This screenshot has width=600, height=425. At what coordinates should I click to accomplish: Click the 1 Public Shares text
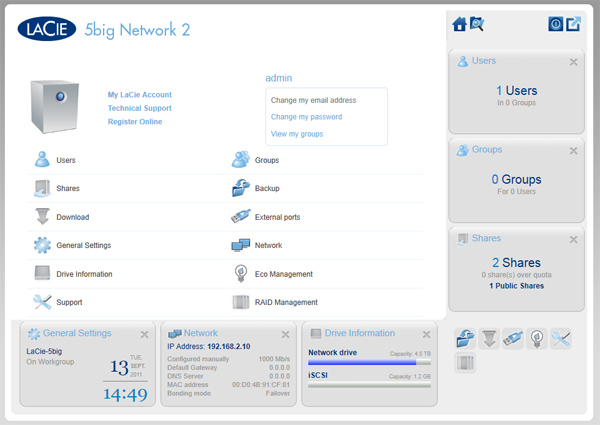pos(517,286)
